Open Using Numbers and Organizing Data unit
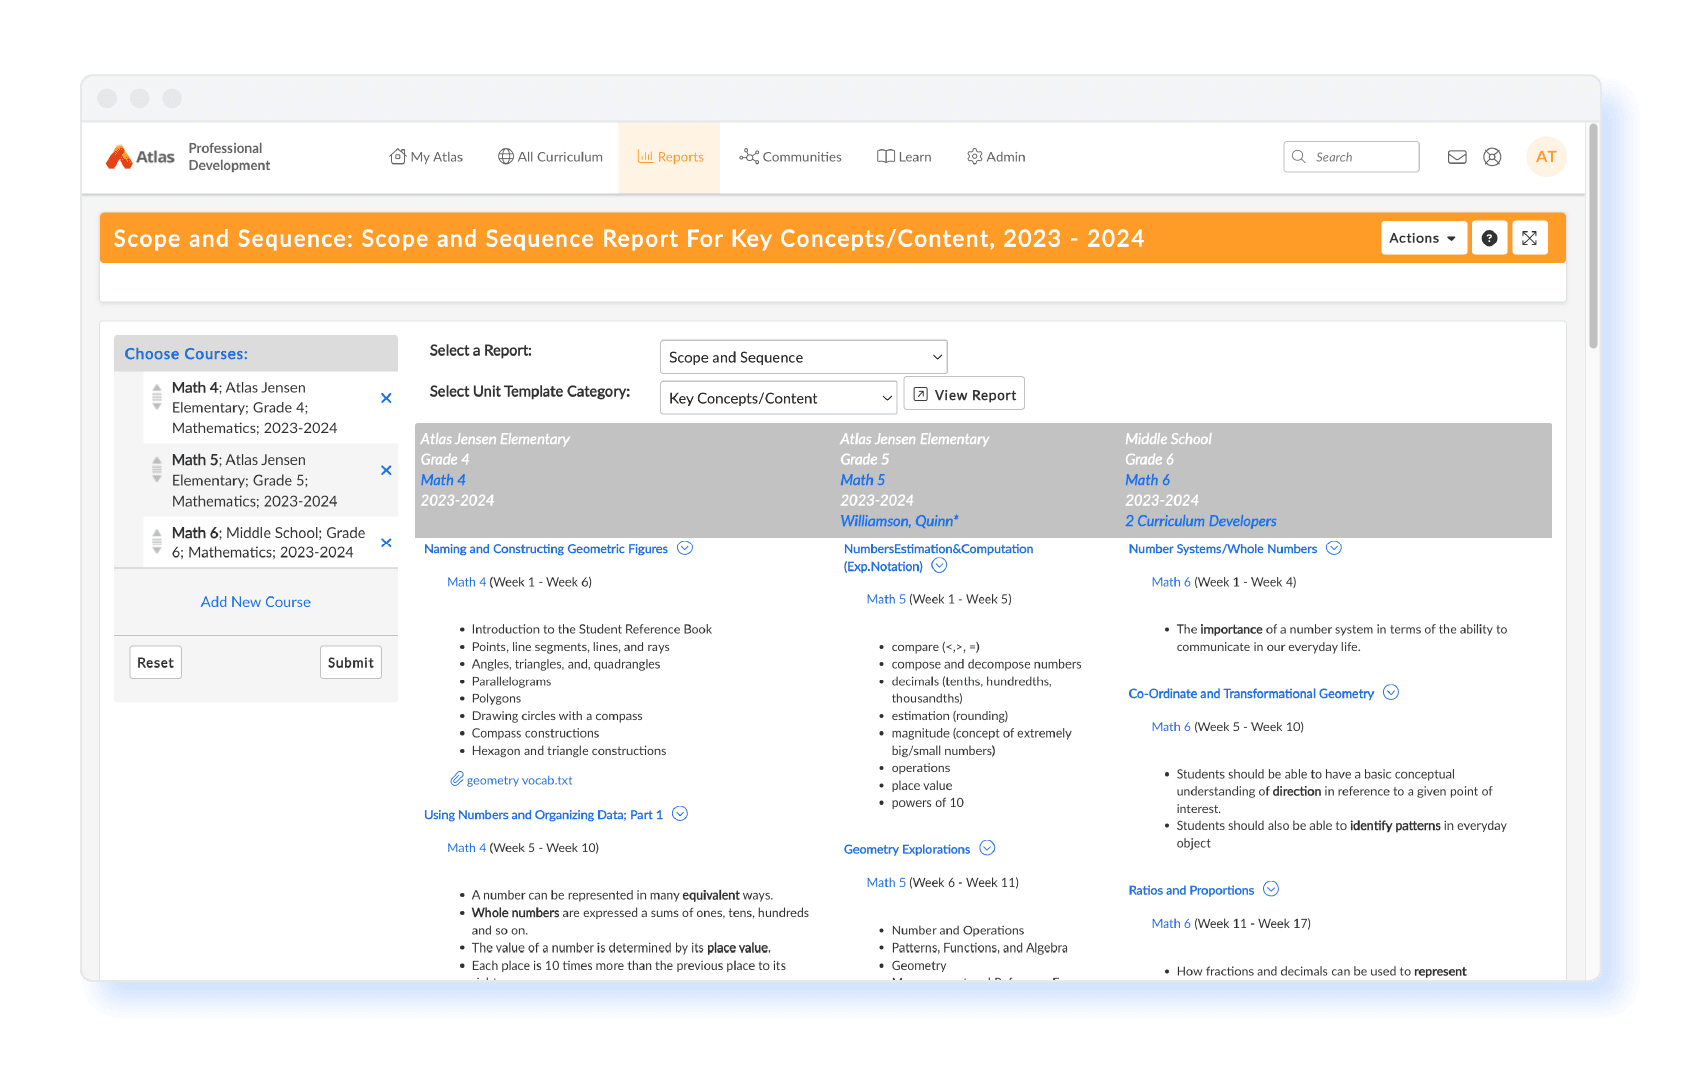 (x=543, y=815)
